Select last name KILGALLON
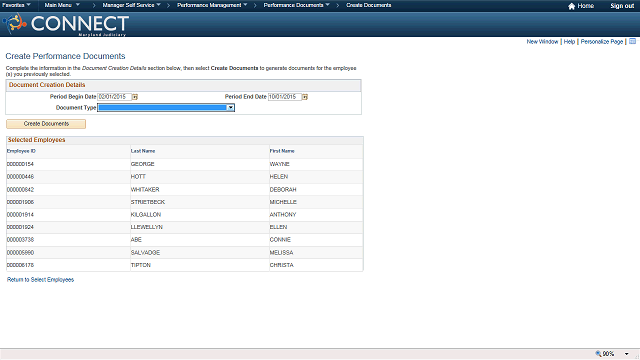Image resolution: width=640 pixels, height=360 pixels. (146, 215)
